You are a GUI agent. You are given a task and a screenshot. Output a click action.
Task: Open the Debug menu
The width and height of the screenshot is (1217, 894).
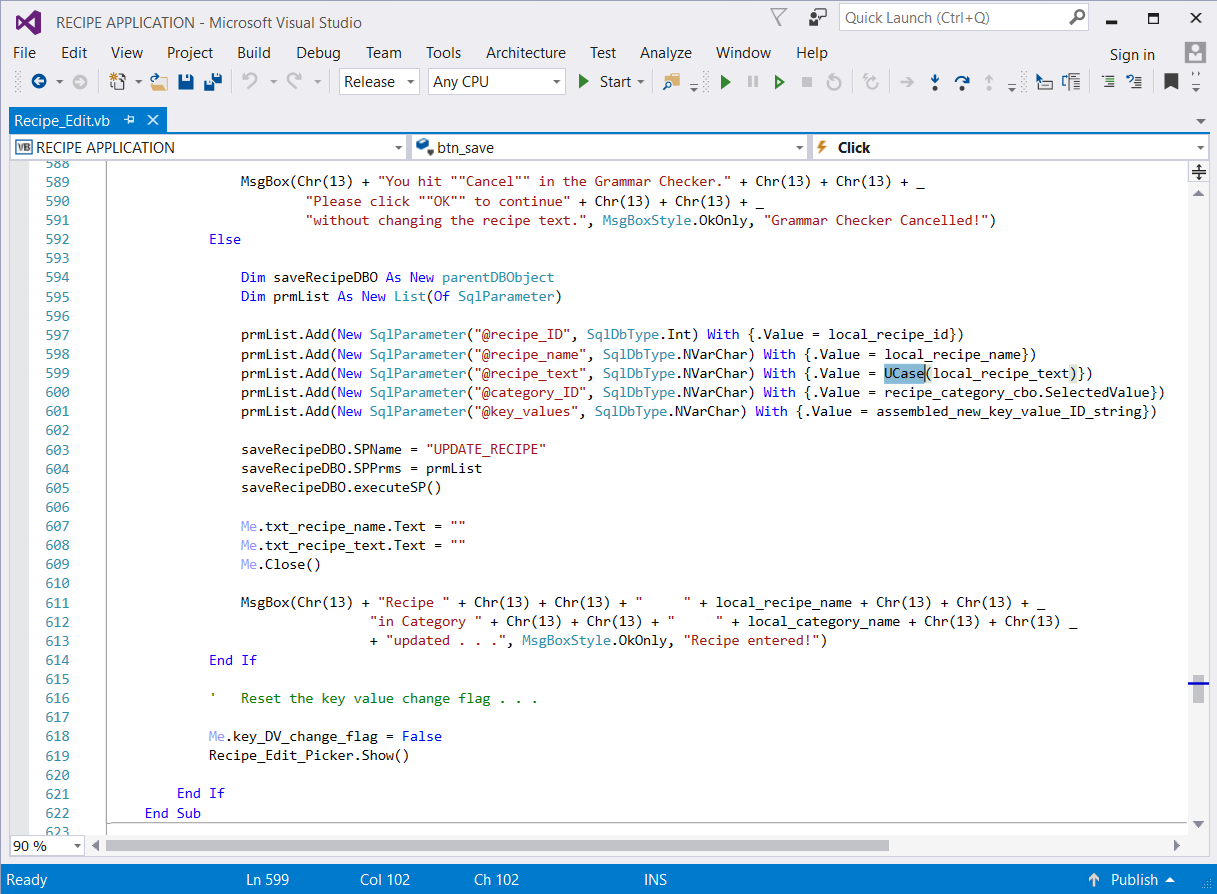click(x=318, y=53)
